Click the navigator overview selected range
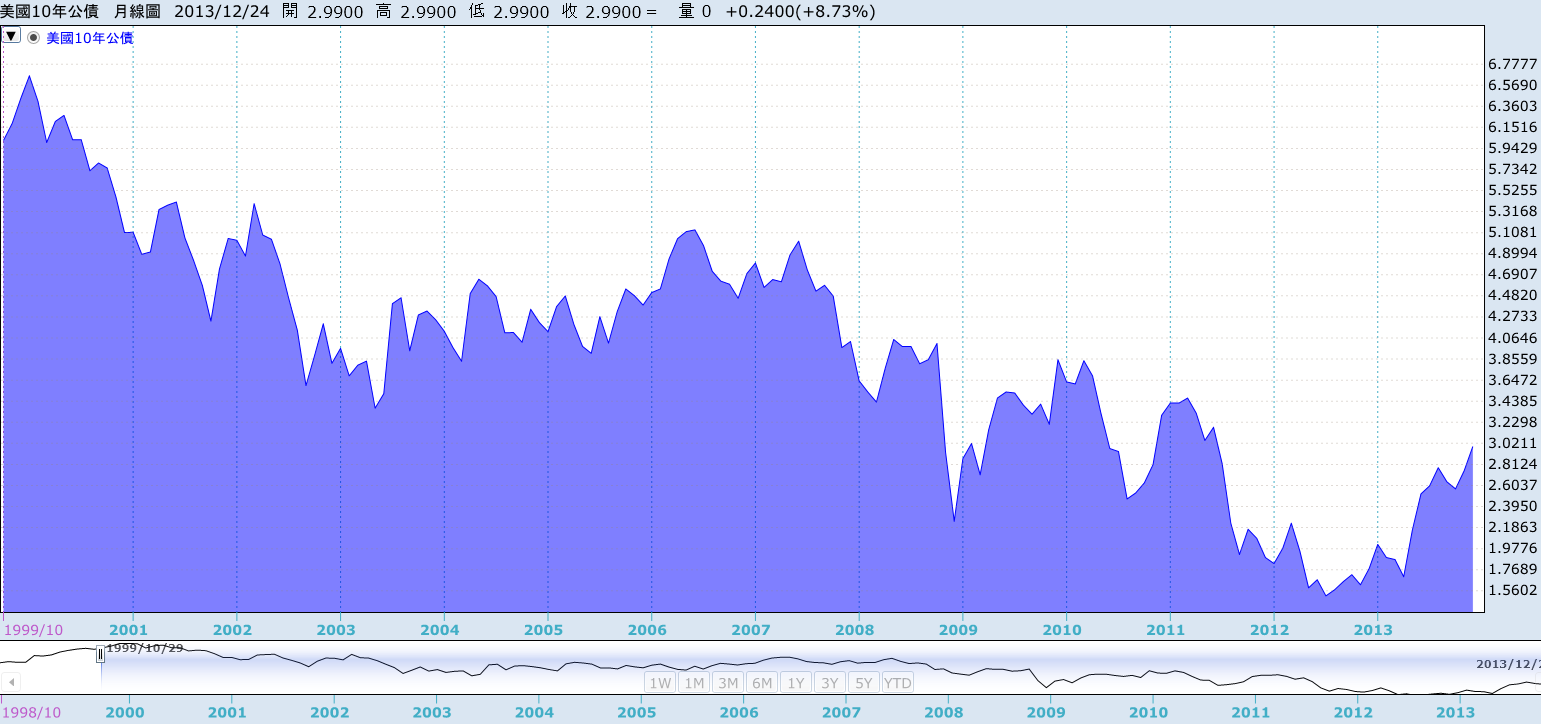The width and height of the screenshot is (1541, 724). (x=820, y=670)
